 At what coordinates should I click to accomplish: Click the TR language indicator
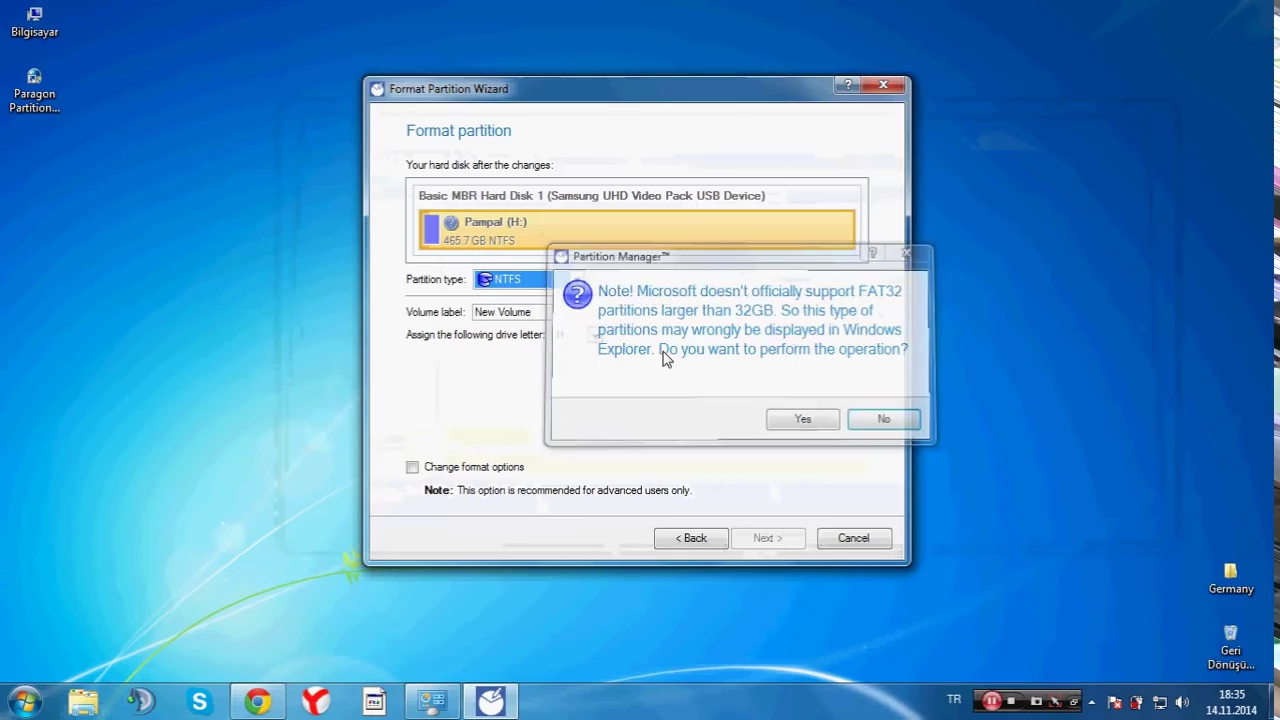pos(954,700)
